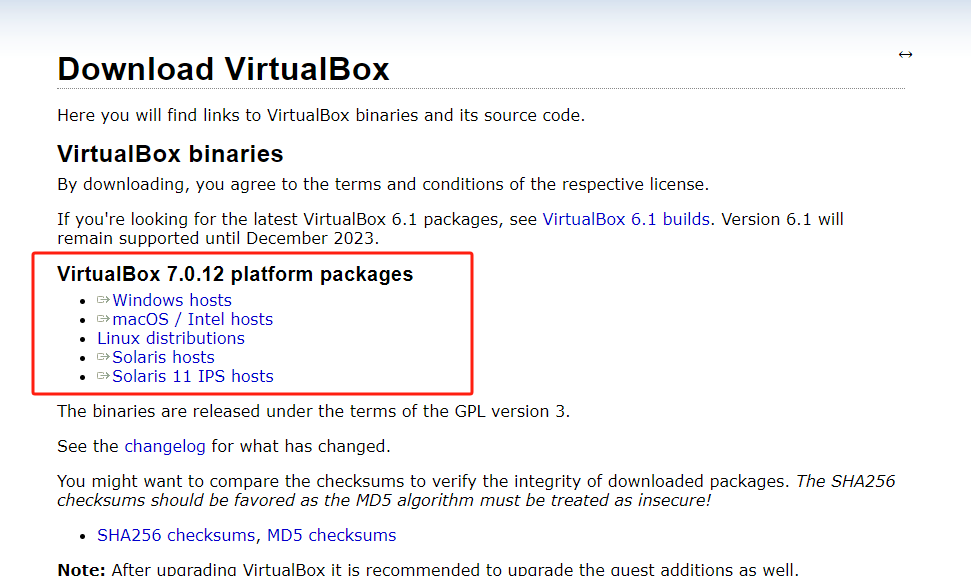
Task: Open the Solaris hosts download link
Action: pos(163,357)
